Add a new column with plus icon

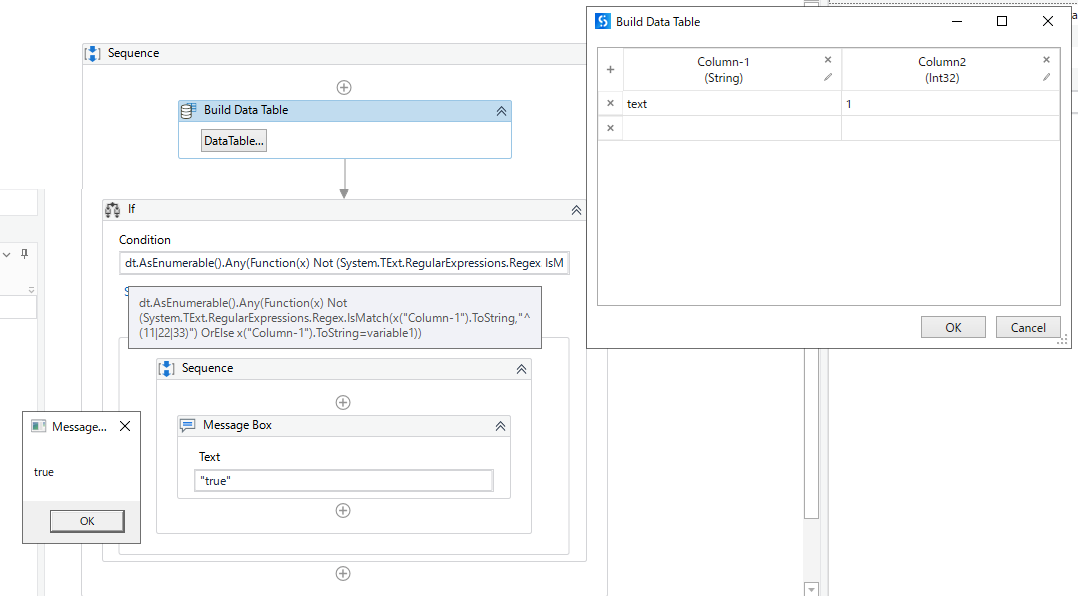point(610,69)
